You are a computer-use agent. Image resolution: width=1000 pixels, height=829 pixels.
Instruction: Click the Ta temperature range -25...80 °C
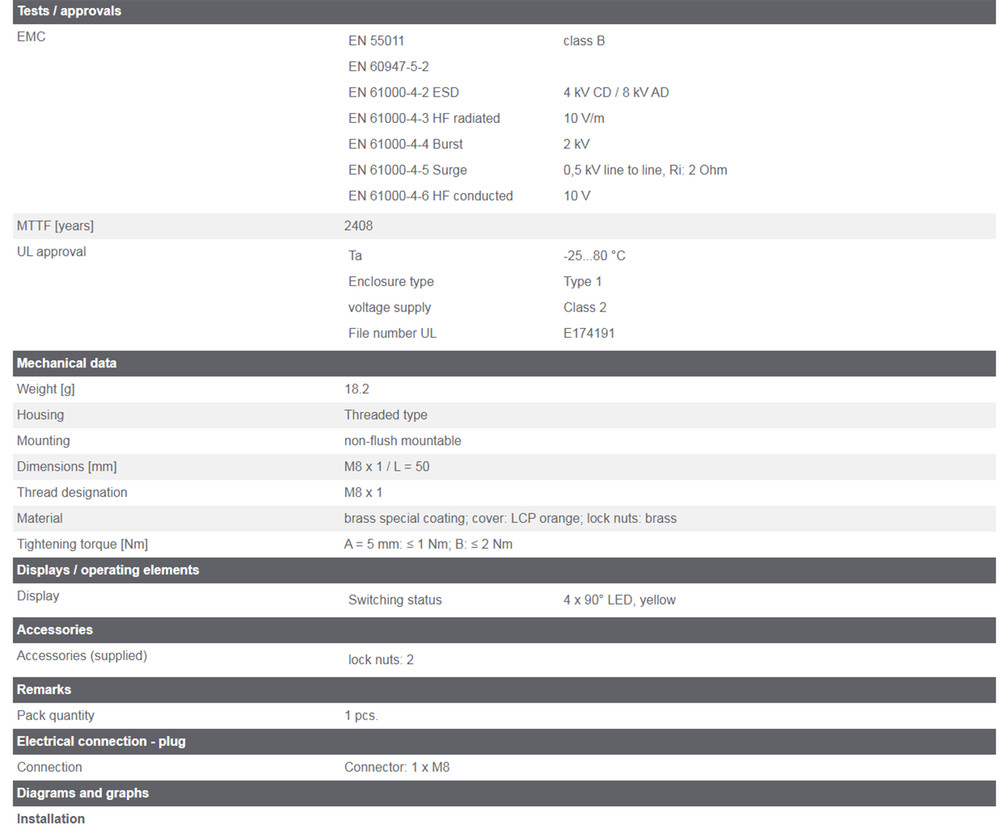click(595, 256)
